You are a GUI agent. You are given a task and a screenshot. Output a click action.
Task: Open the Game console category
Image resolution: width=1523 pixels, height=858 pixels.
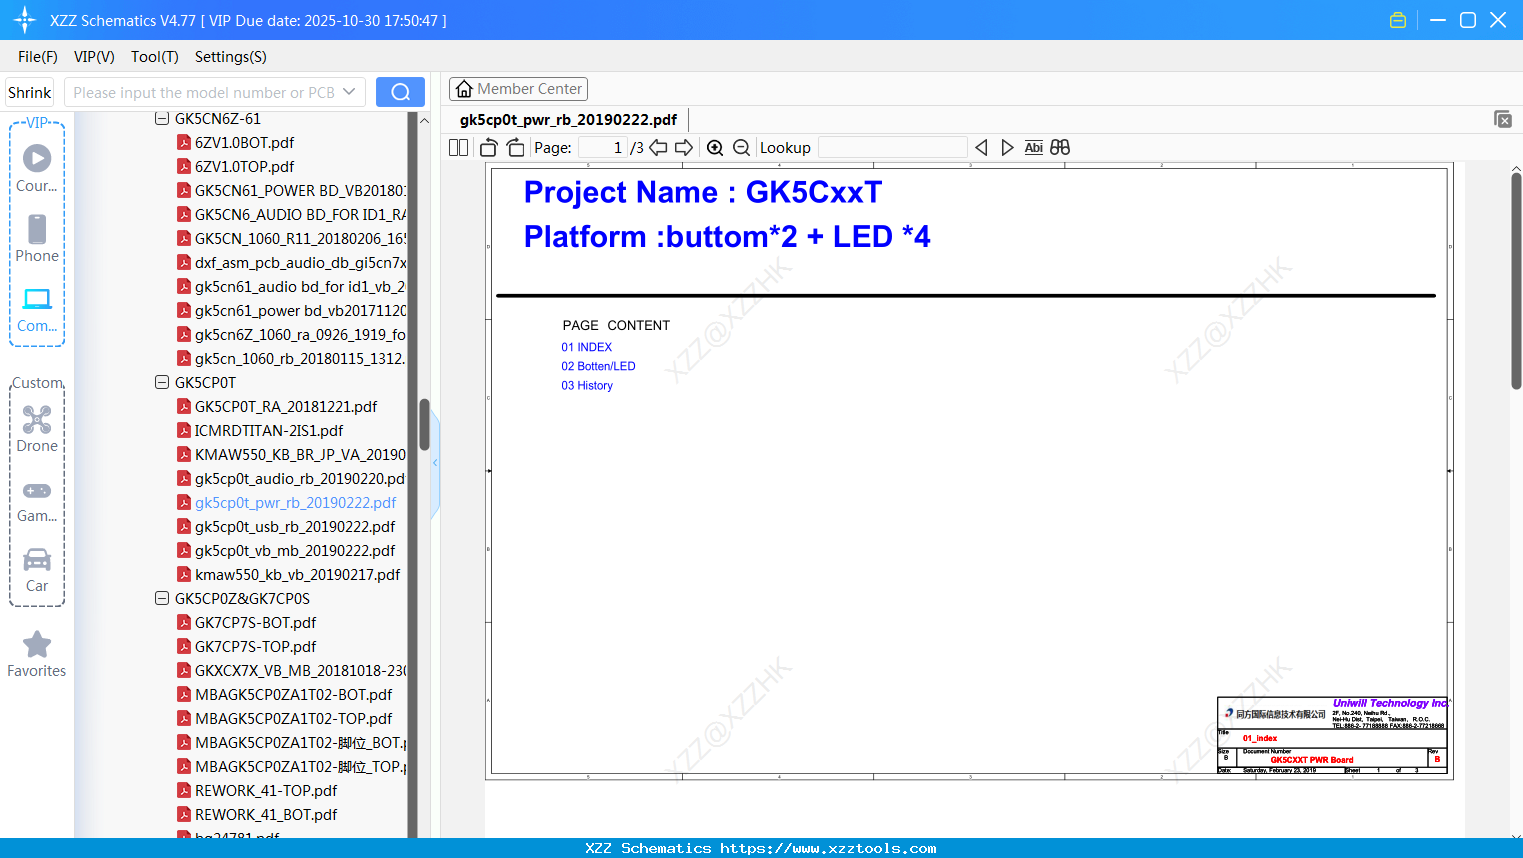[x=37, y=500]
